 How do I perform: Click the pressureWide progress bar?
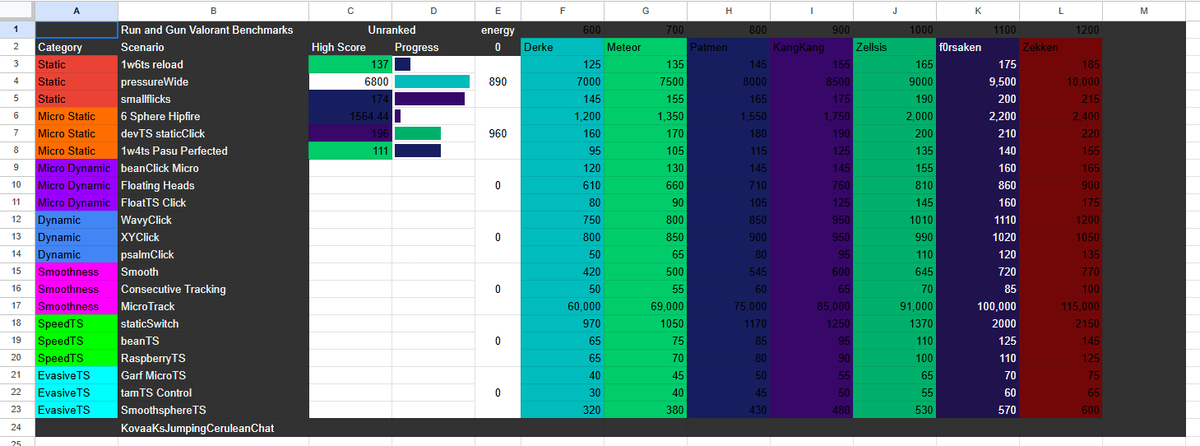(x=433, y=81)
